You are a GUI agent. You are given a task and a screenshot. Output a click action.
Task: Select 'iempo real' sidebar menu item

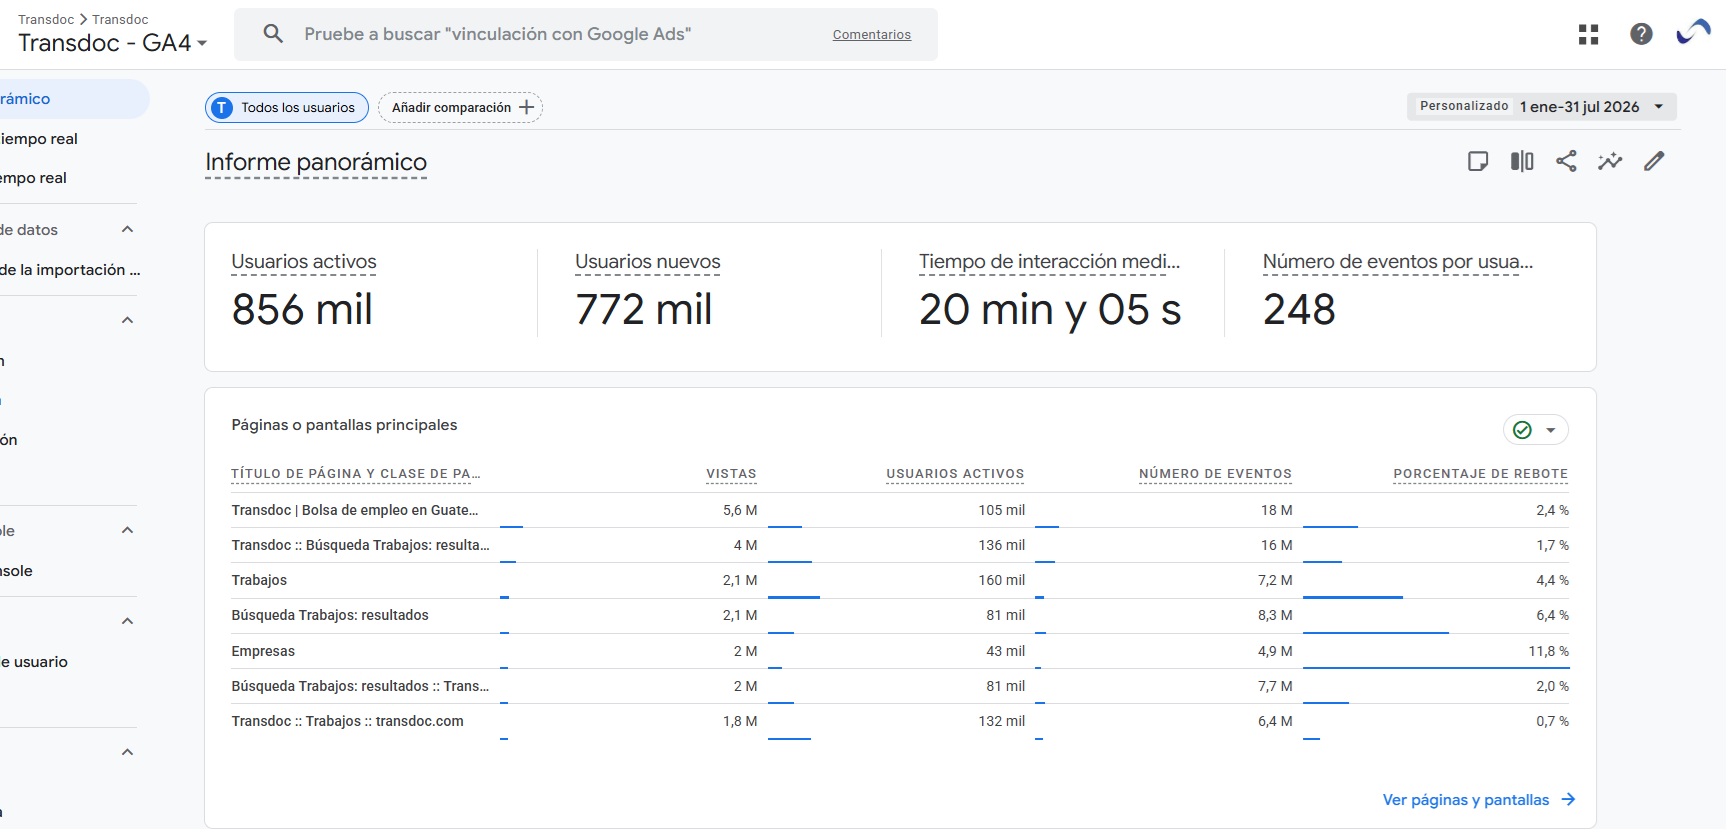click(40, 139)
